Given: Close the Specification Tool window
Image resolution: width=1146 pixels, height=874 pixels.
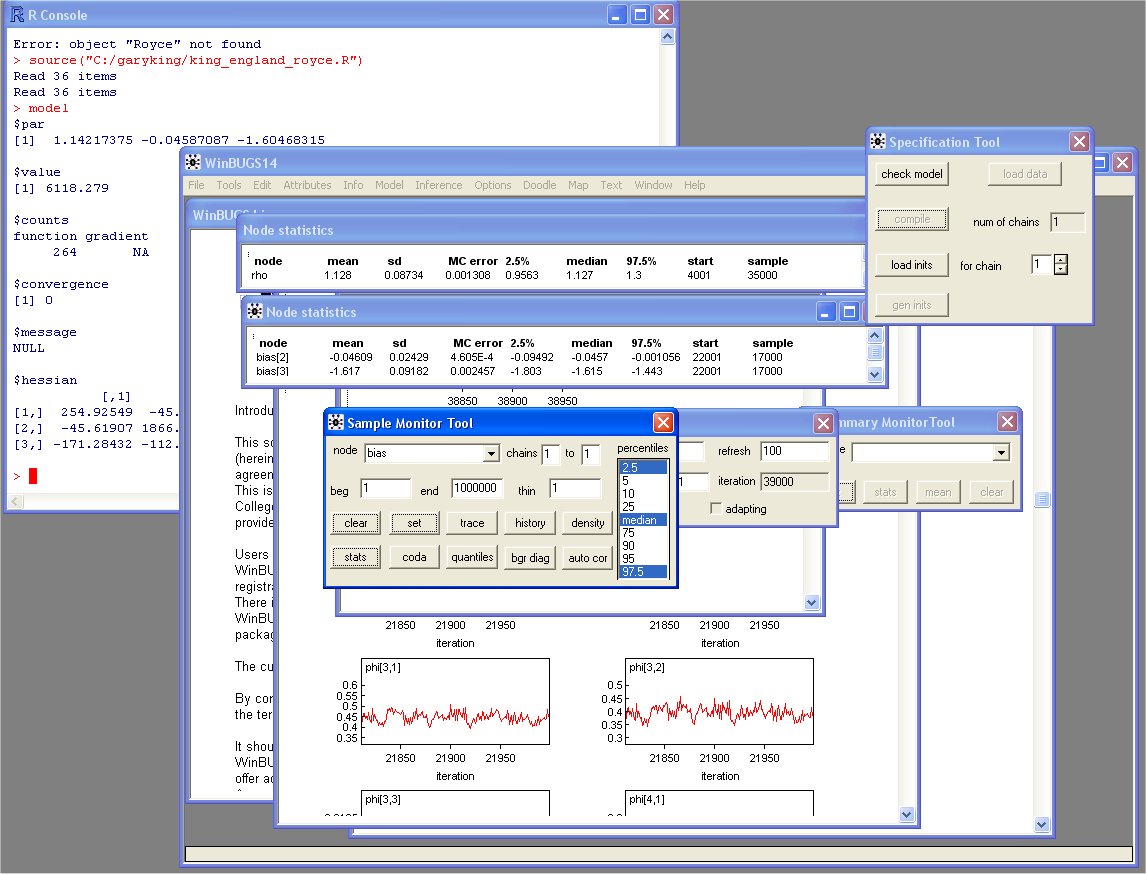Looking at the screenshot, I should [x=1079, y=142].
